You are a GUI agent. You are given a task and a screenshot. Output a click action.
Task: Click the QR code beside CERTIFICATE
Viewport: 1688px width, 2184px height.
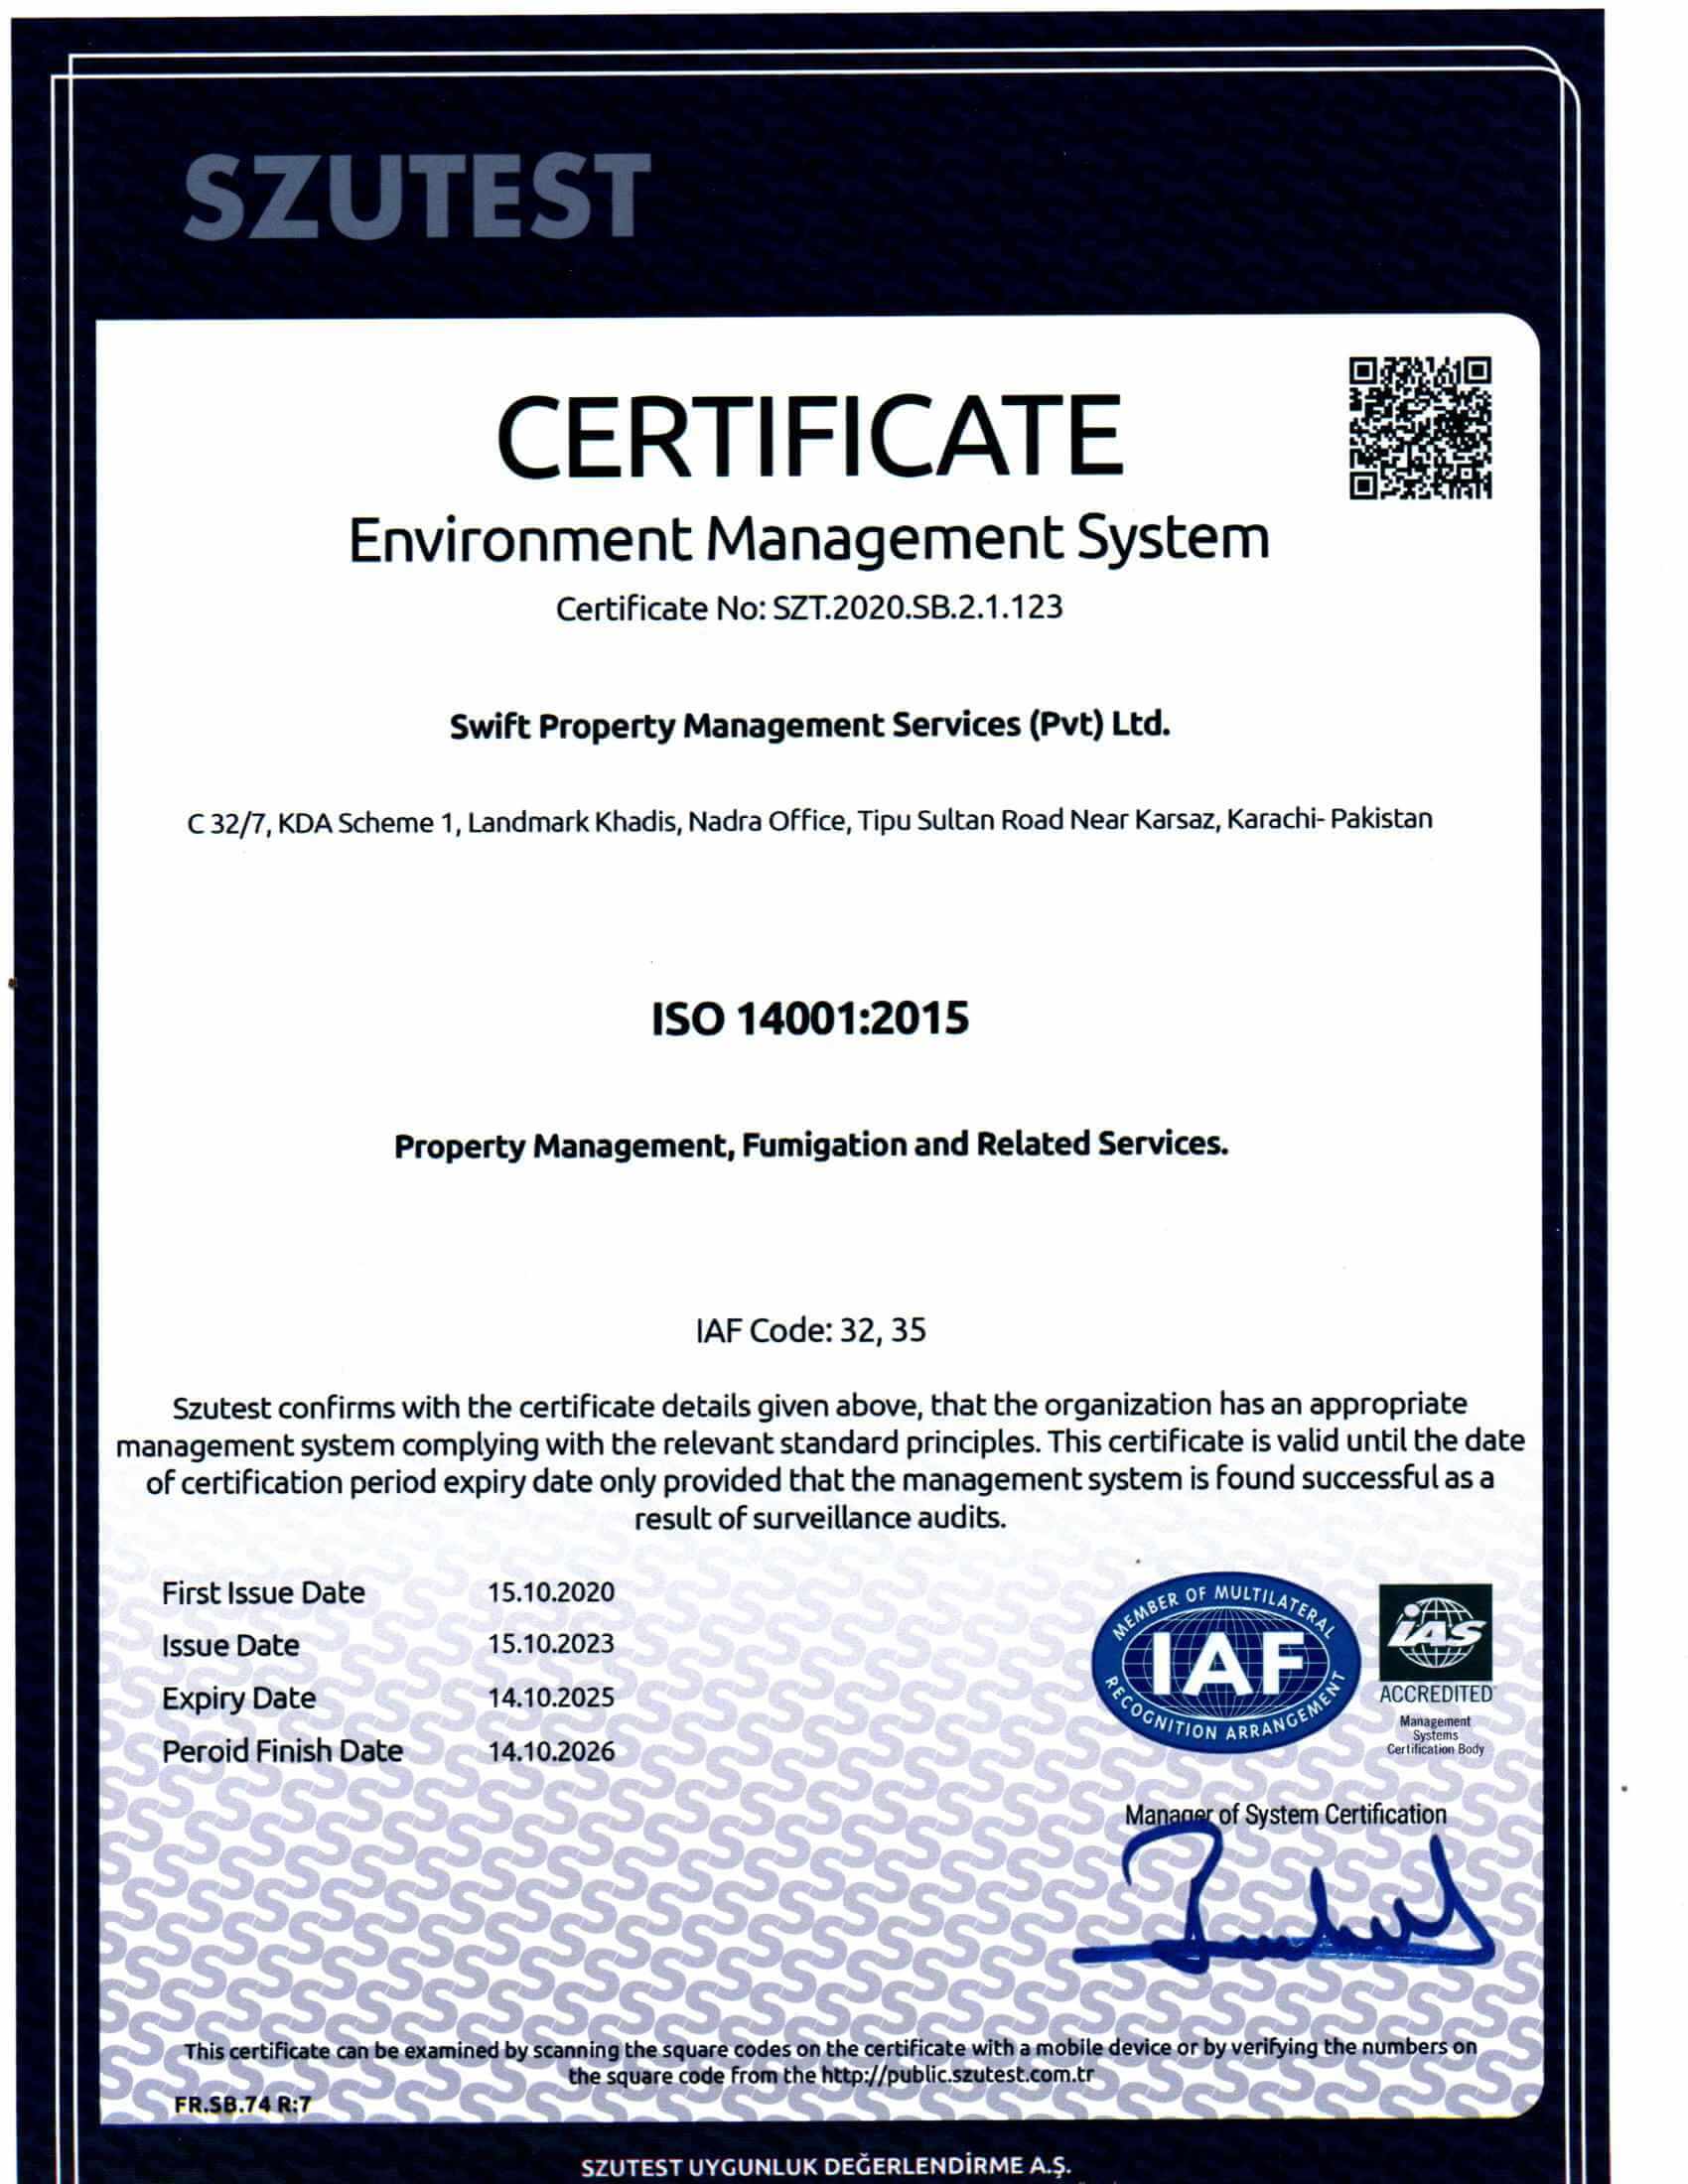1420,428
